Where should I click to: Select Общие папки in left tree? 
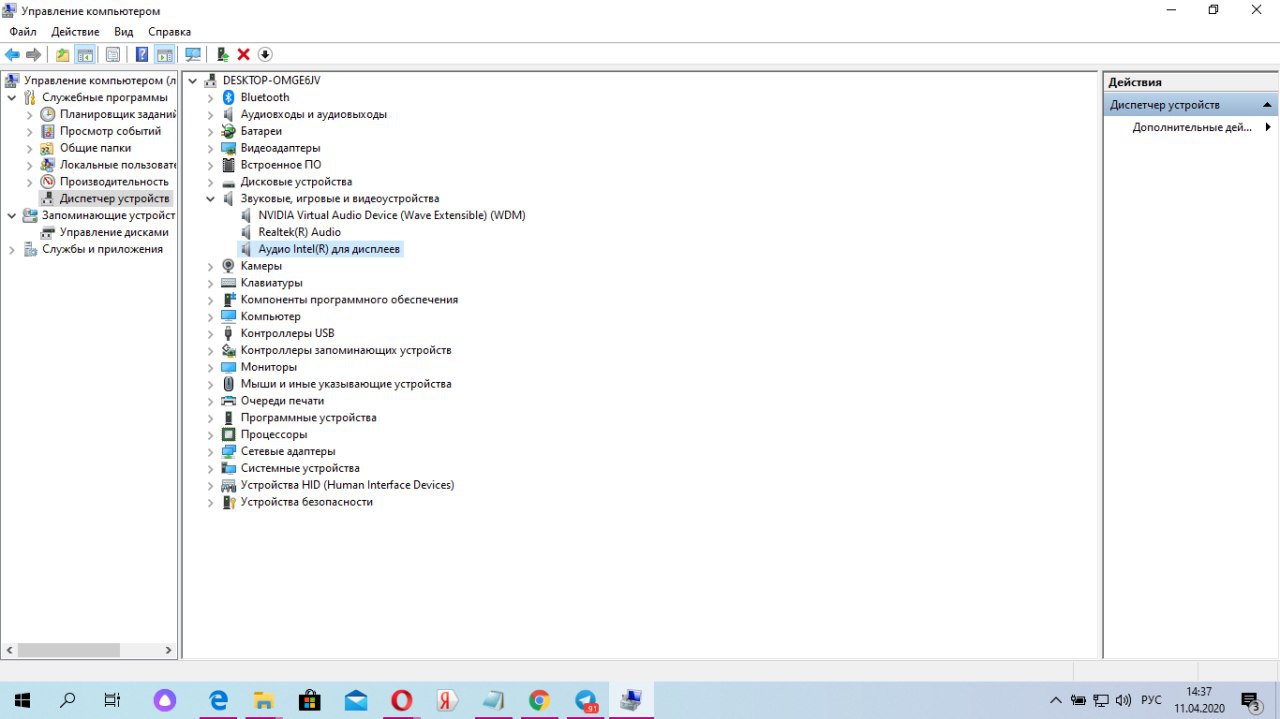(x=95, y=148)
